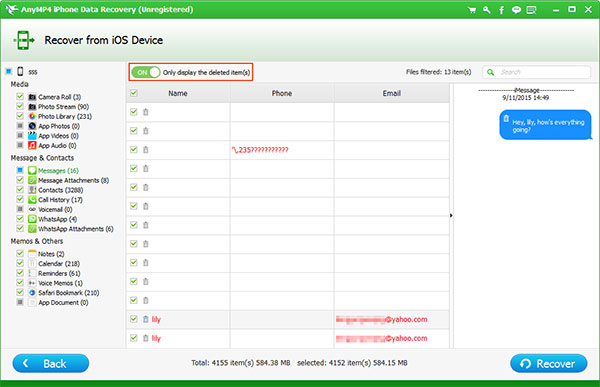Open the Messages (16) category
600x387 pixels.
[58, 171]
